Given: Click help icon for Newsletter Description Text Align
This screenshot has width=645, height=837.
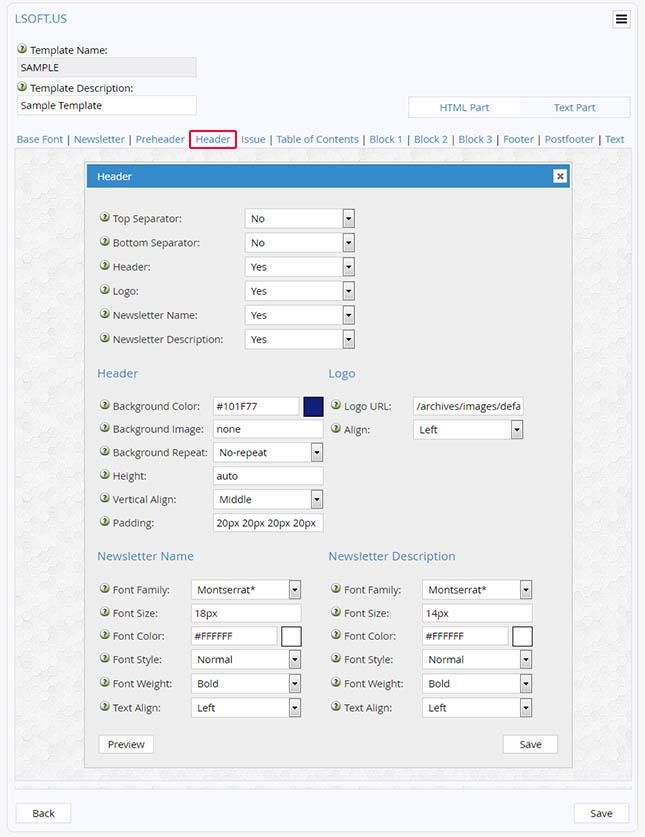Looking at the screenshot, I should pos(336,706).
